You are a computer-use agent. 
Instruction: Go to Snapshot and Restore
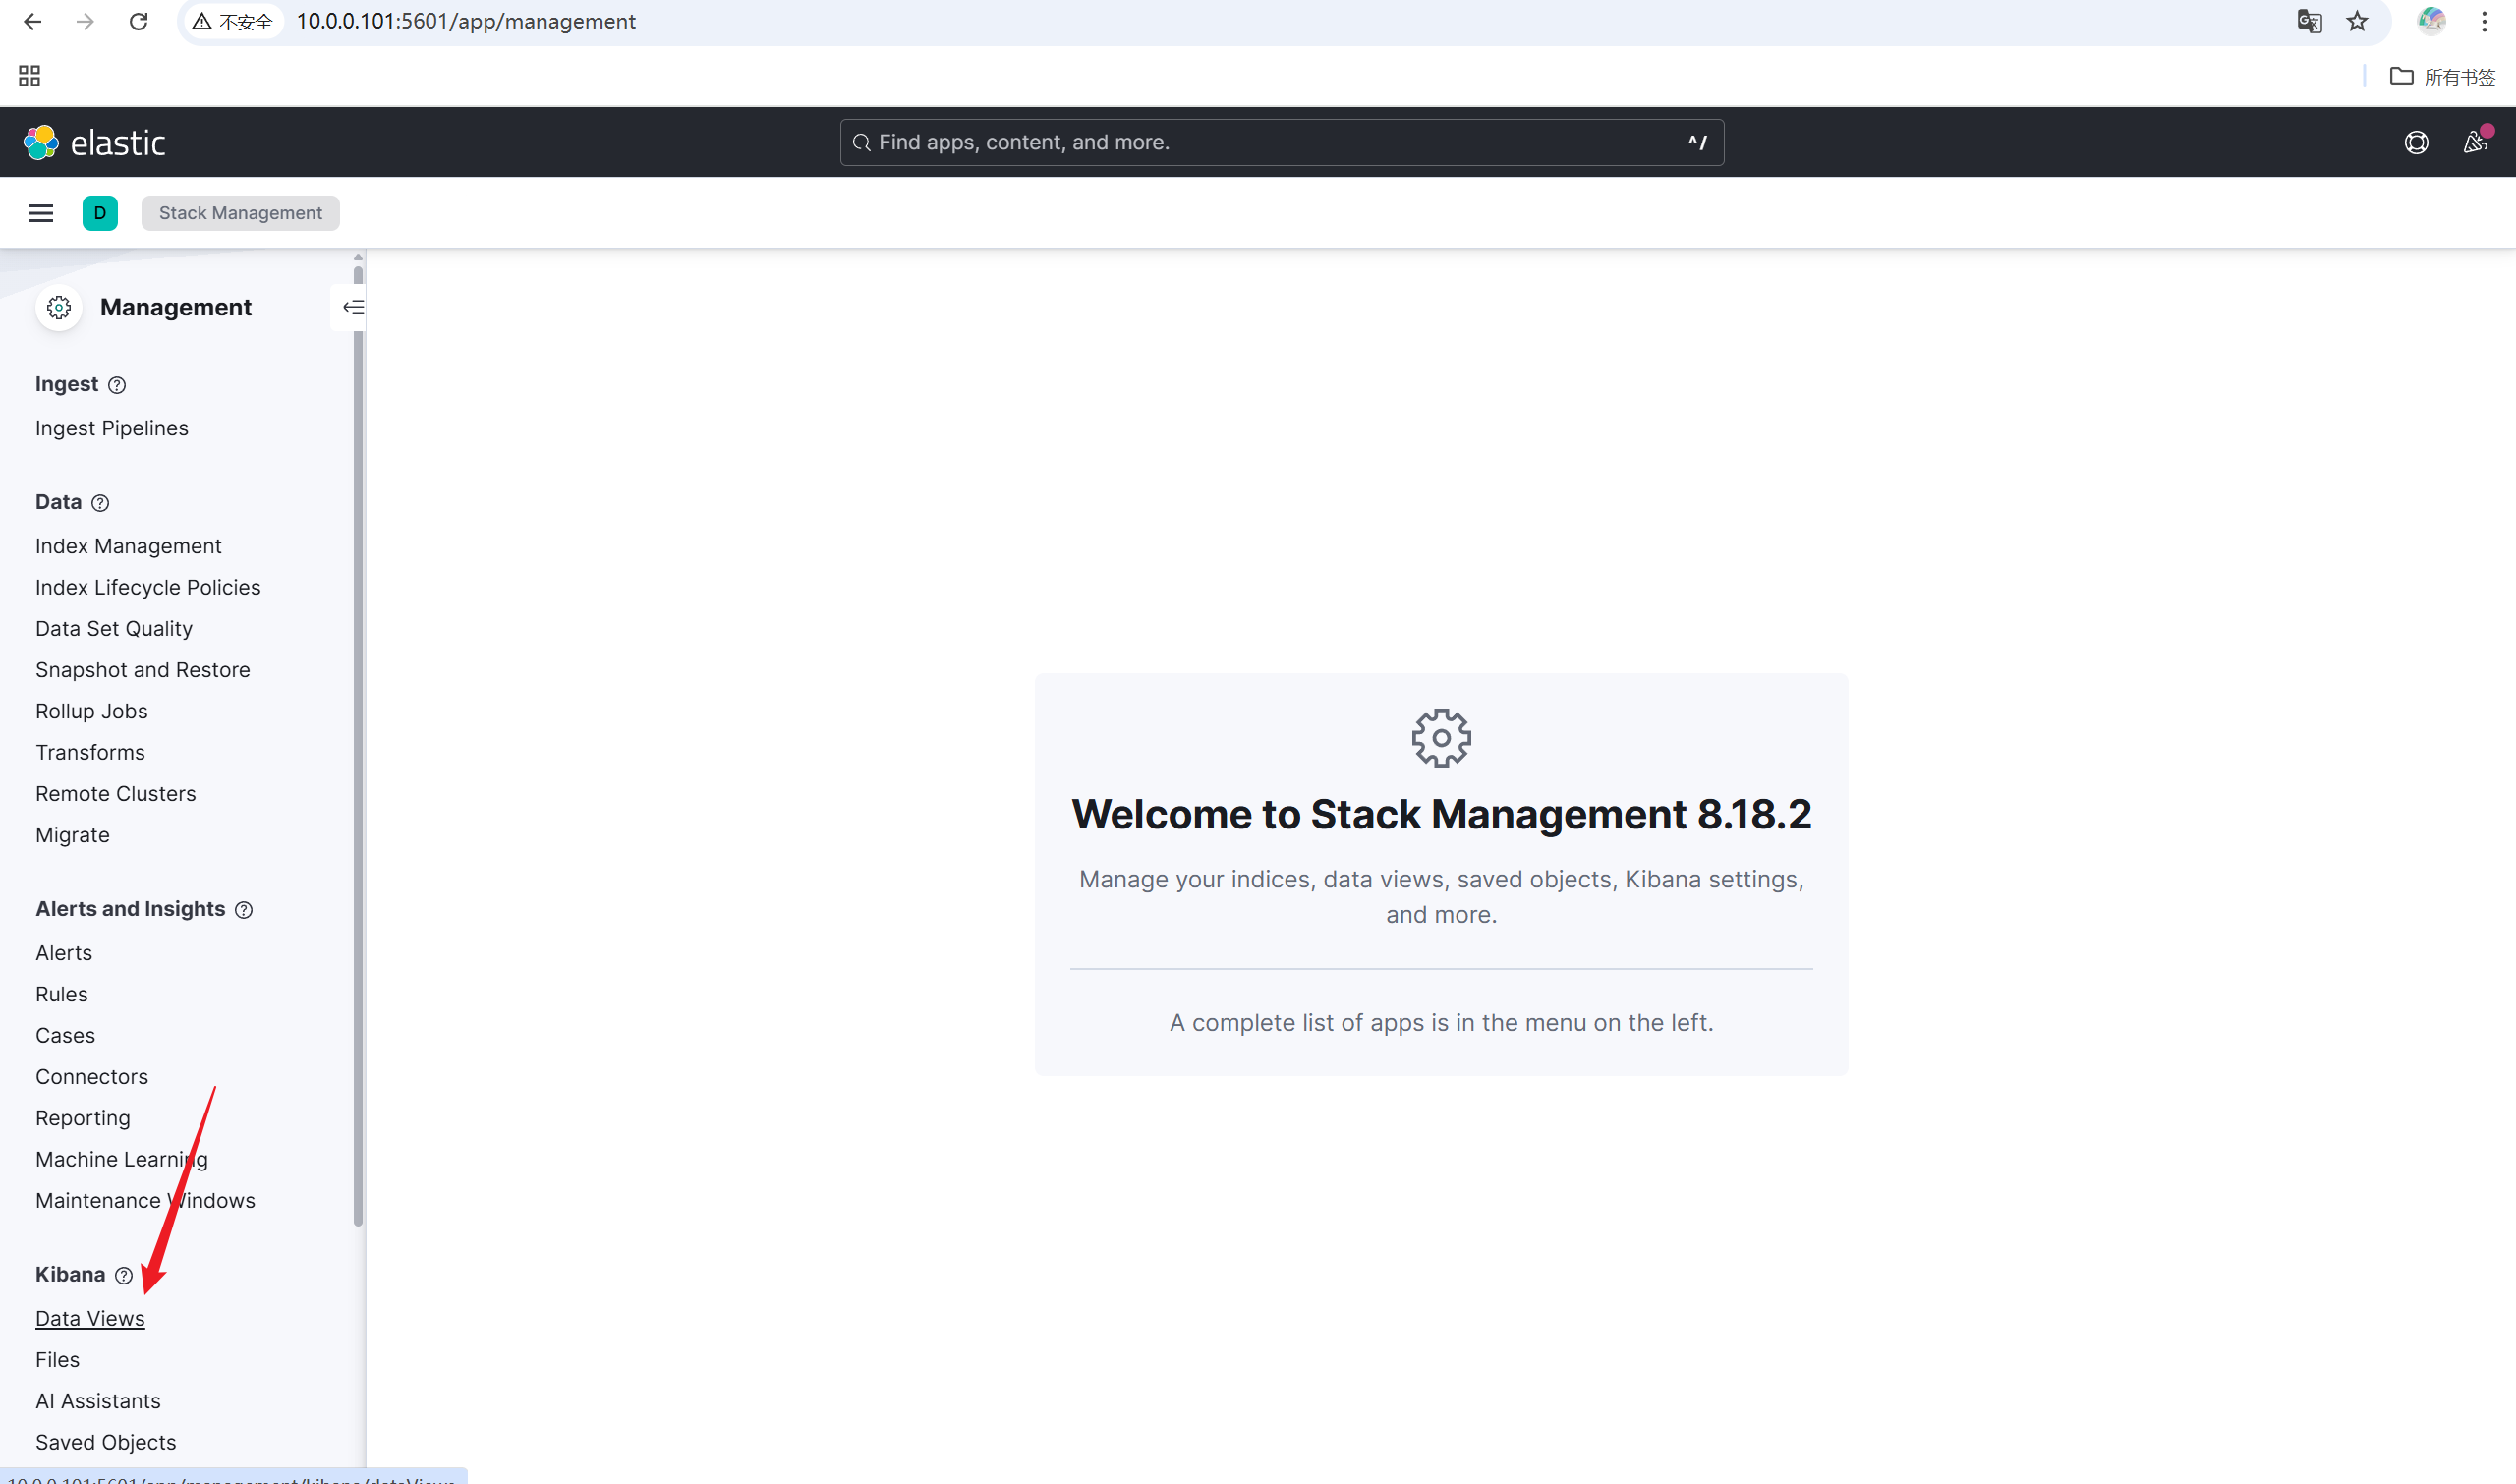click(x=143, y=670)
